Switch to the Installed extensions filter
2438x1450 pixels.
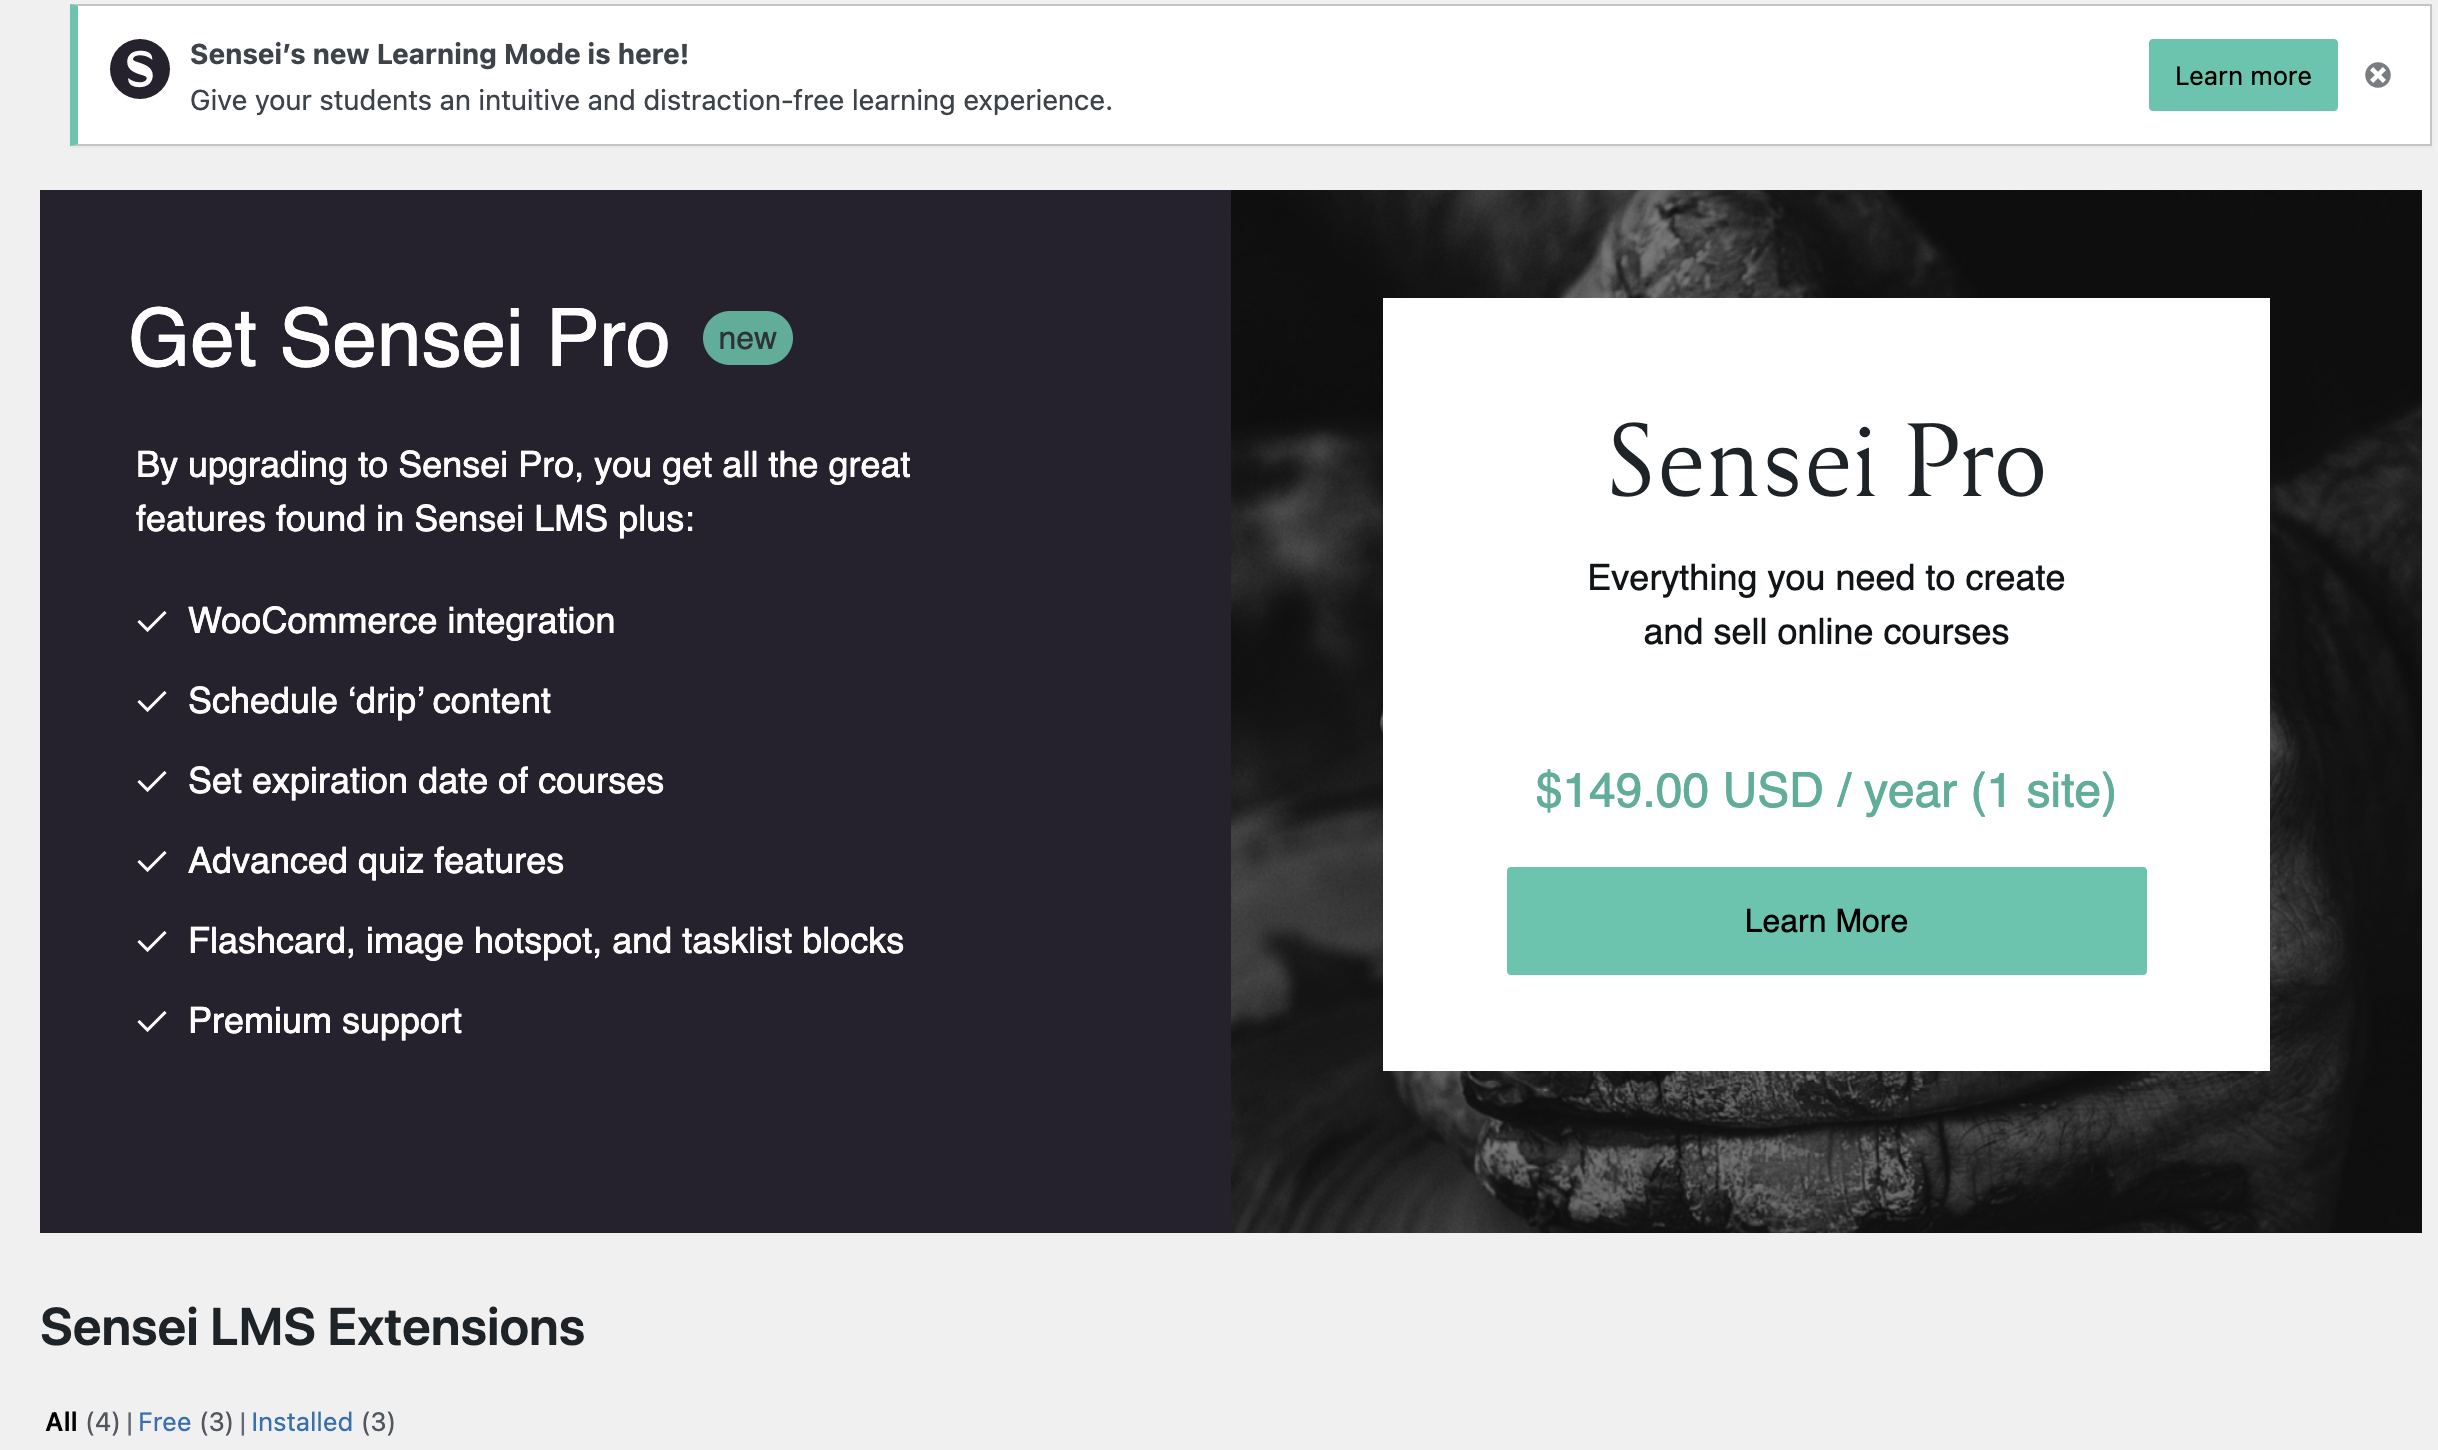[302, 1422]
